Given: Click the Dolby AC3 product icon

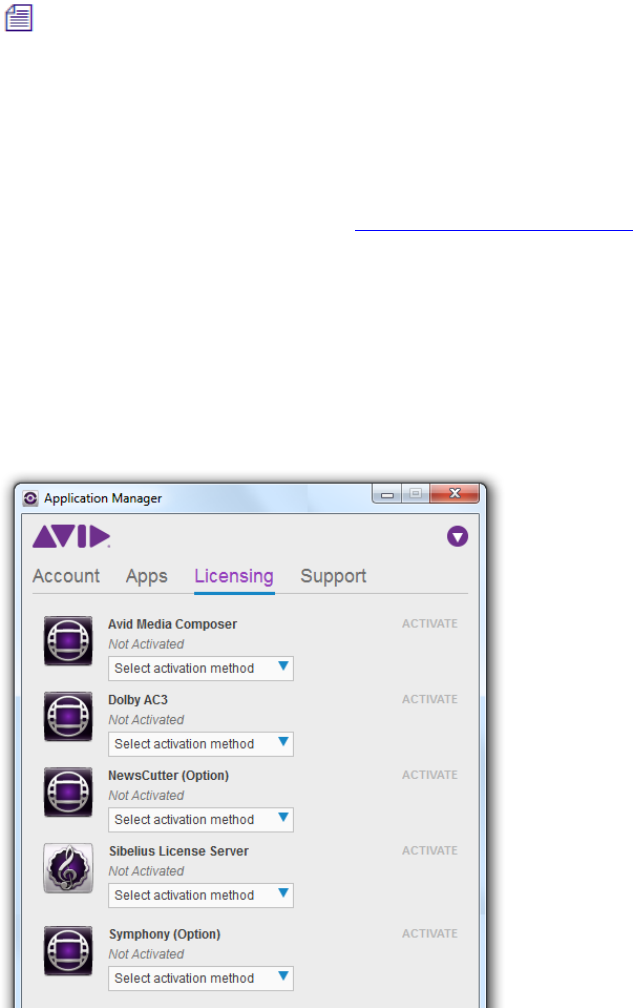Looking at the screenshot, I should 68,716.
